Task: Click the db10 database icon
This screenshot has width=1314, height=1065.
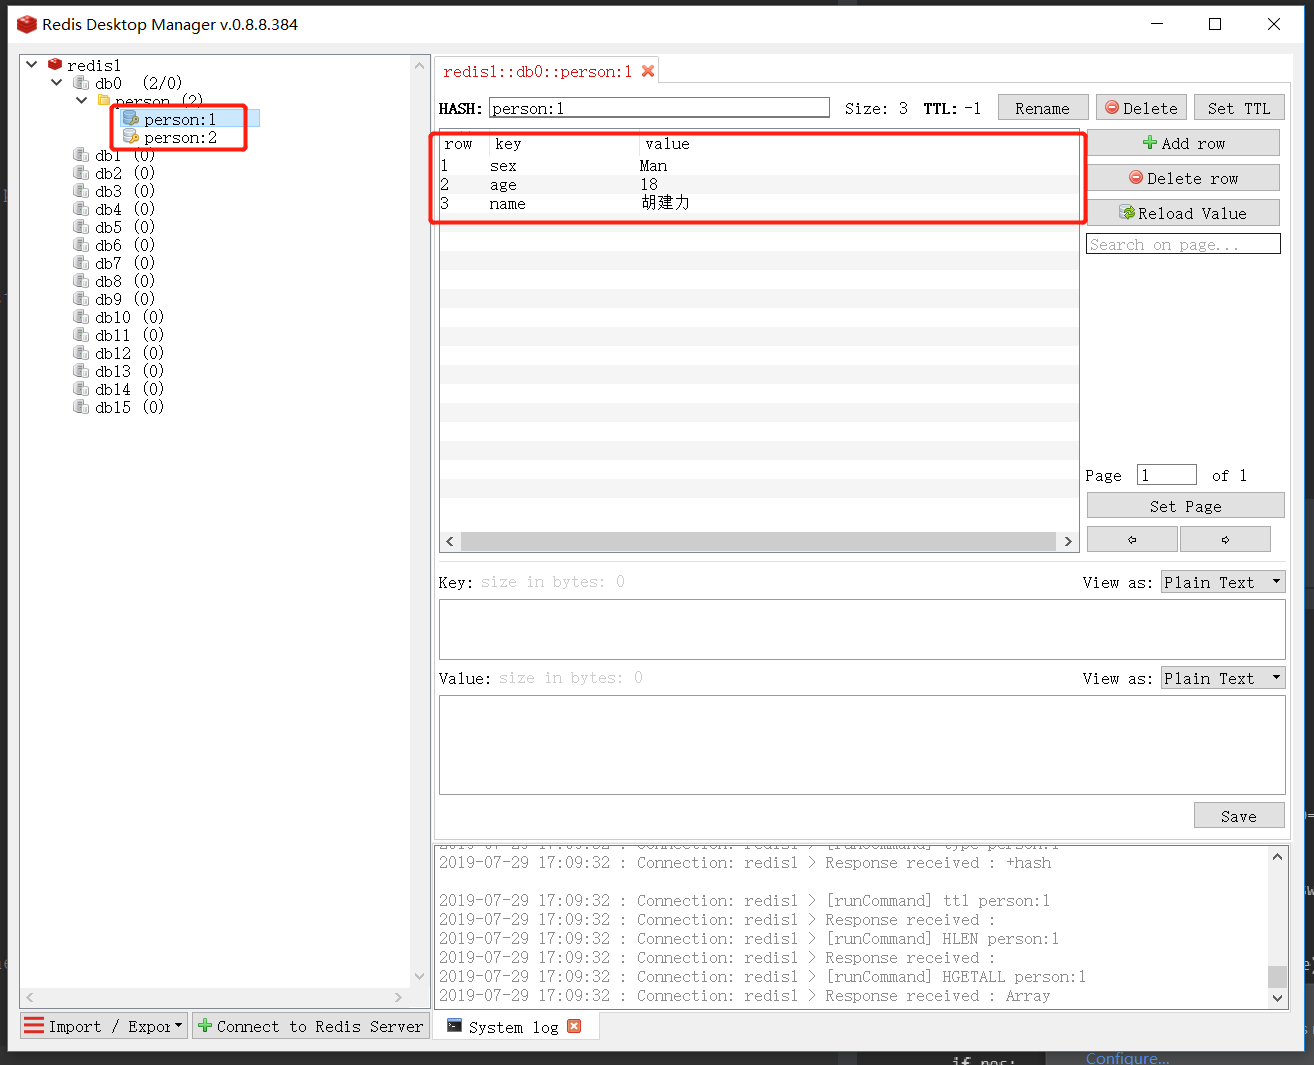Action: pos(81,317)
